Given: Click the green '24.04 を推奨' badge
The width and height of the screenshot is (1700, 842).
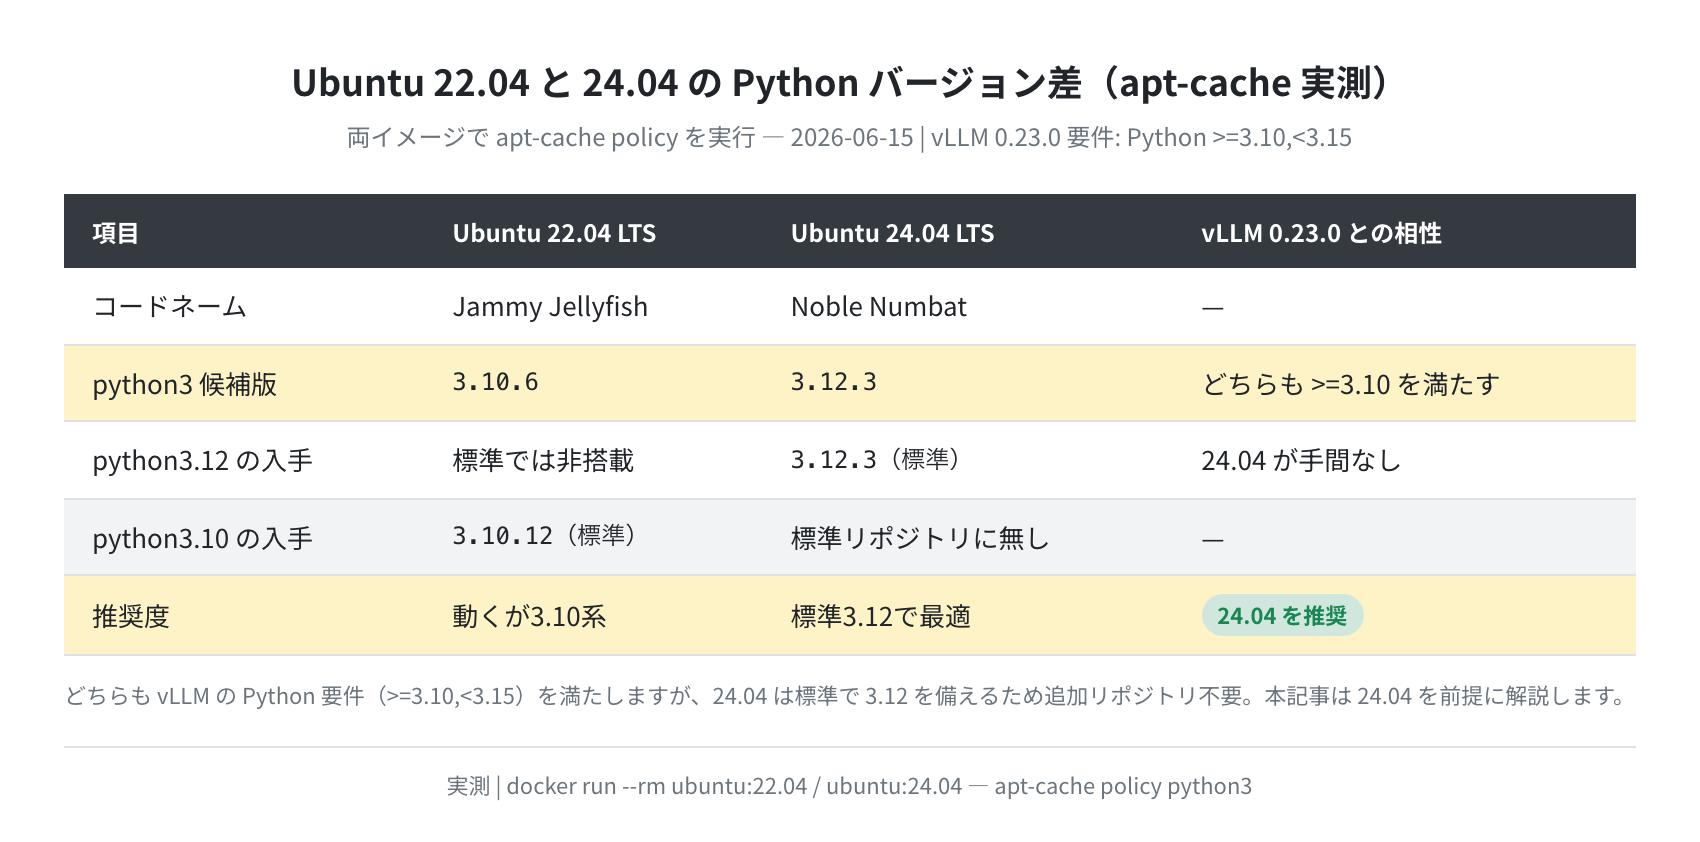Looking at the screenshot, I should 1282,616.
